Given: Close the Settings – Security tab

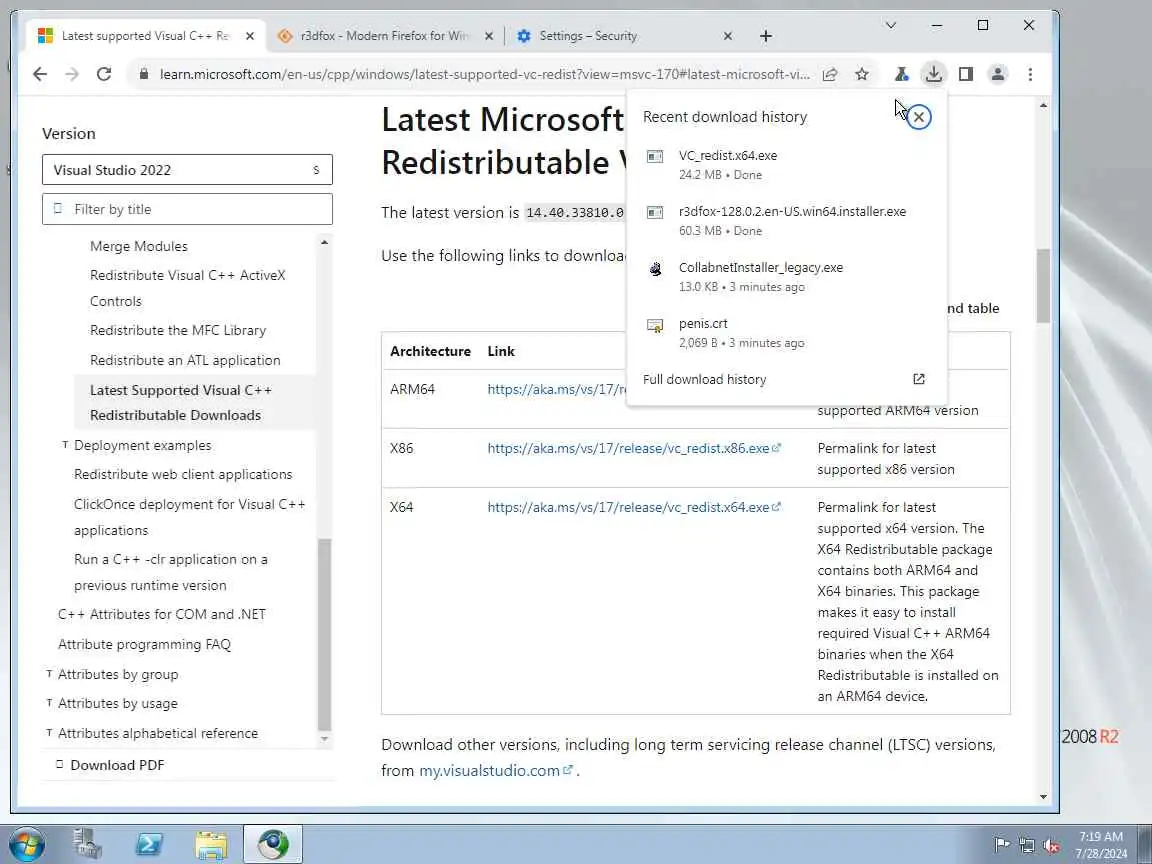Looking at the screenshot, I should pyautogui.click(x=727, y=35).
